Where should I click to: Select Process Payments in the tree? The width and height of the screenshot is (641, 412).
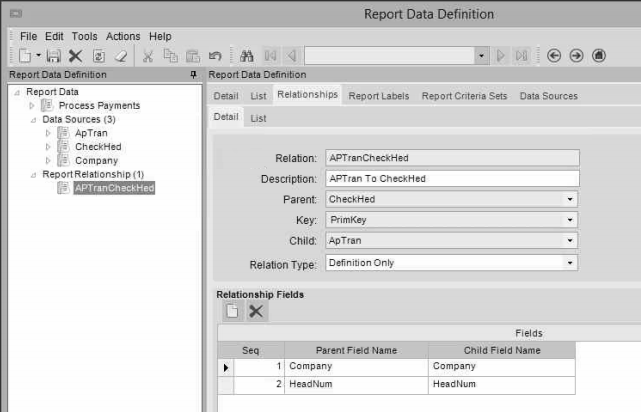(99, 105)
